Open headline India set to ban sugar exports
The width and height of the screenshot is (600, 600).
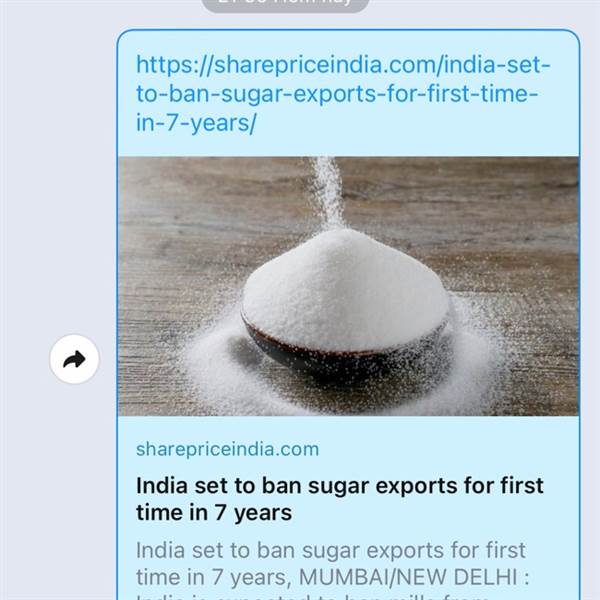click(x=340, y=499)
